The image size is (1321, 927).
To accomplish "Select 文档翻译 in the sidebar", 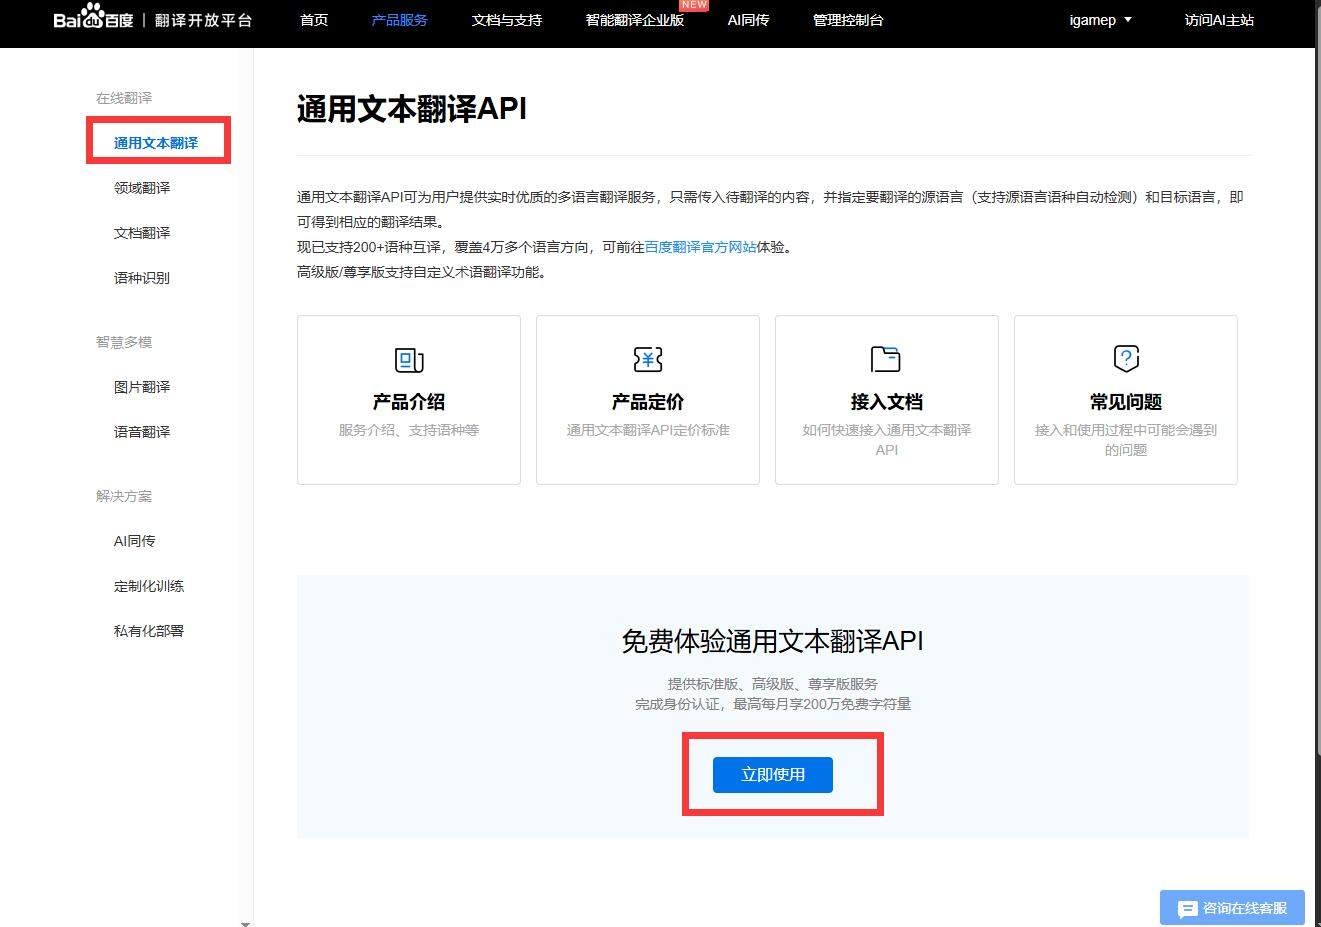I will coord(142,233).
